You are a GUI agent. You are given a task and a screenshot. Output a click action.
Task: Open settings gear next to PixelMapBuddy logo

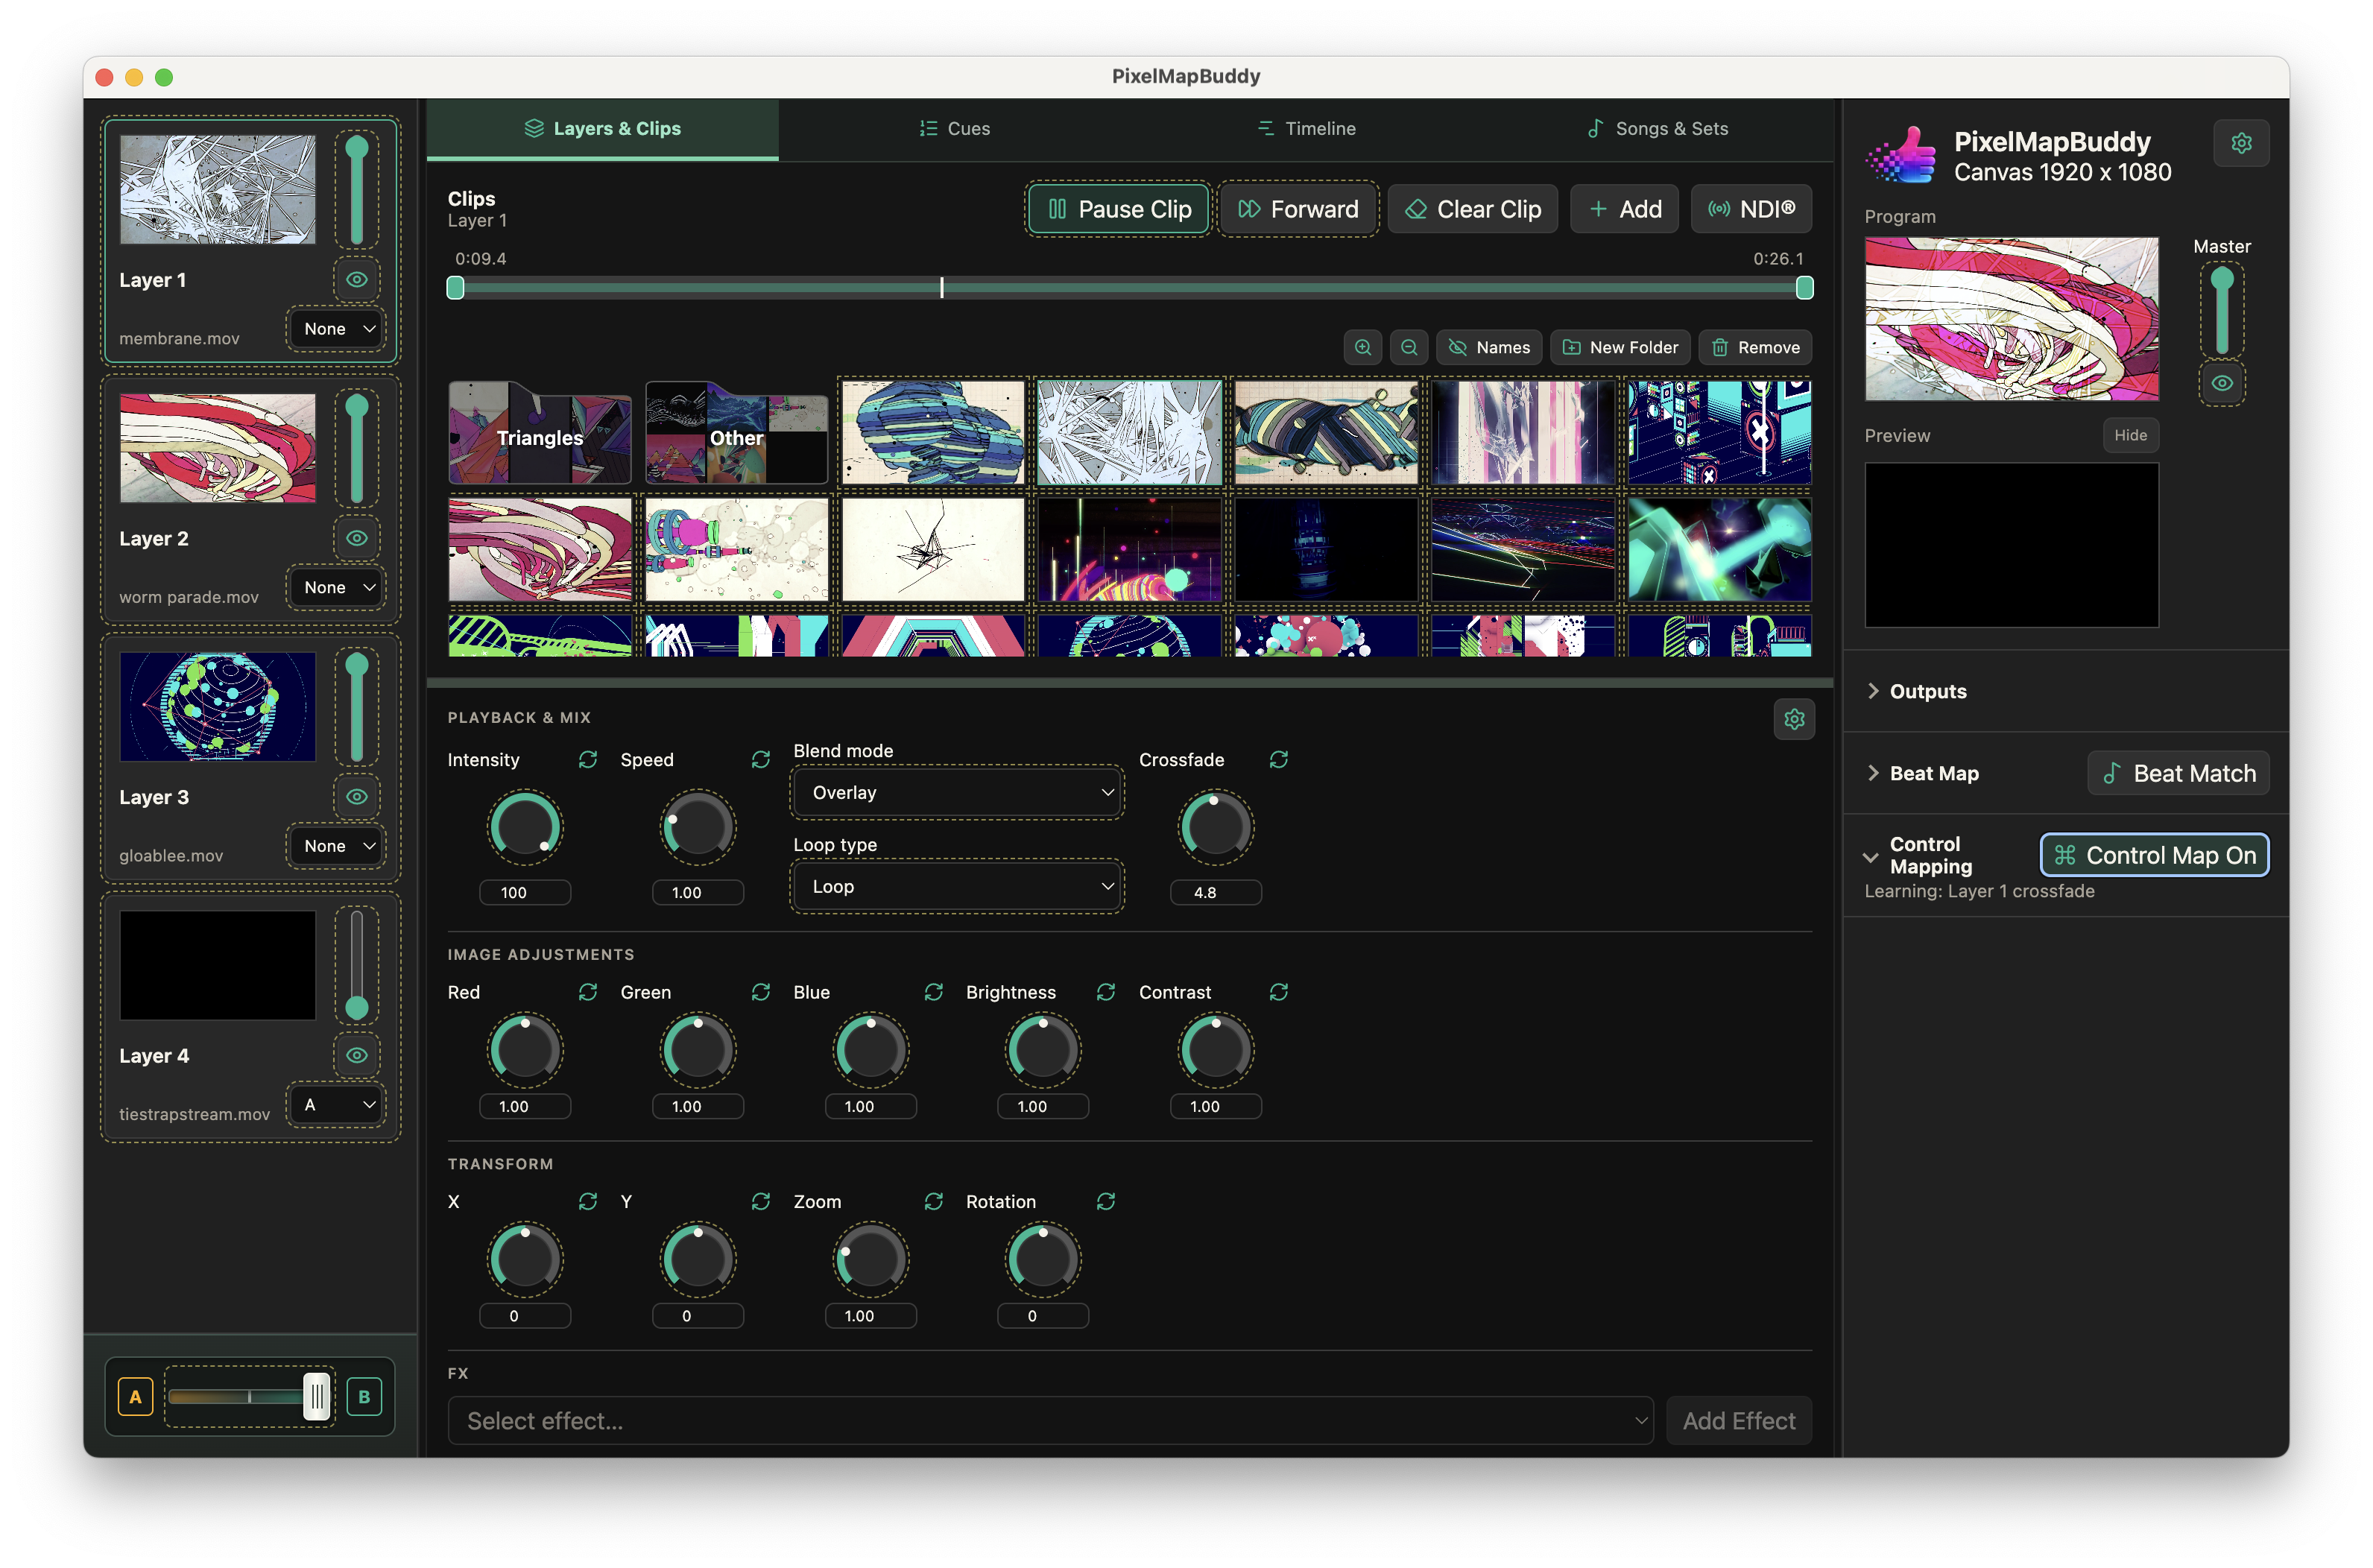2241,143
